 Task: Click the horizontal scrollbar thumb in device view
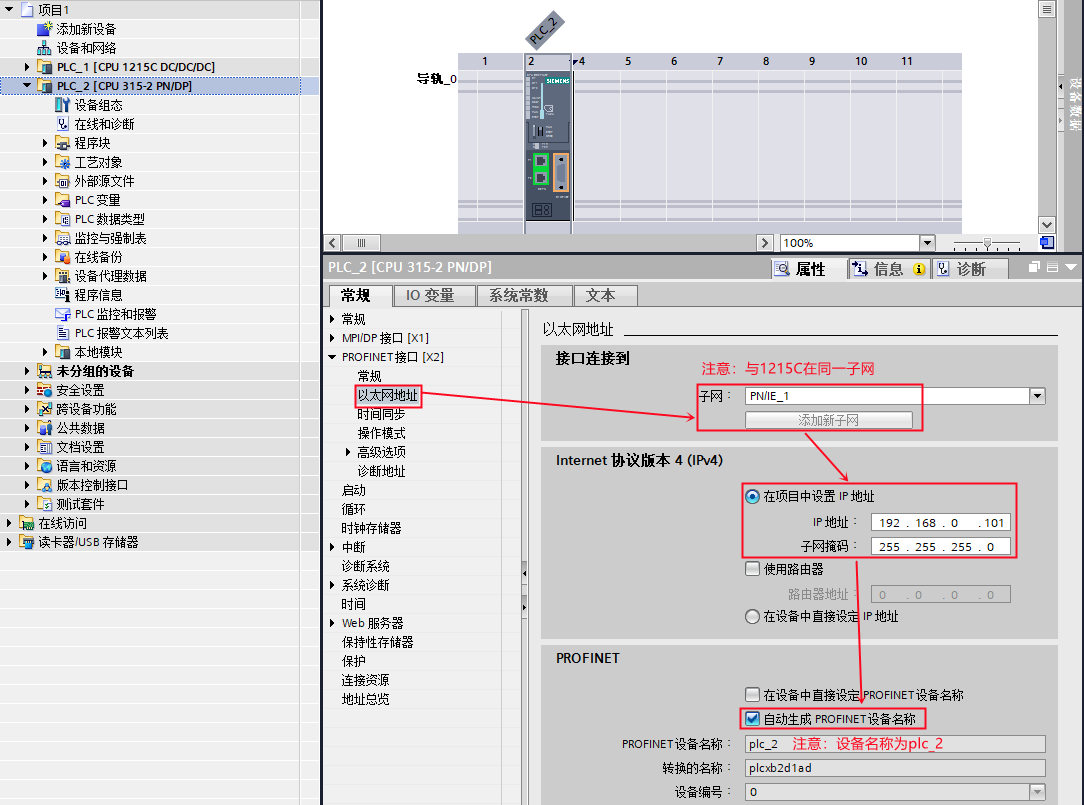(x=361, y=243)
